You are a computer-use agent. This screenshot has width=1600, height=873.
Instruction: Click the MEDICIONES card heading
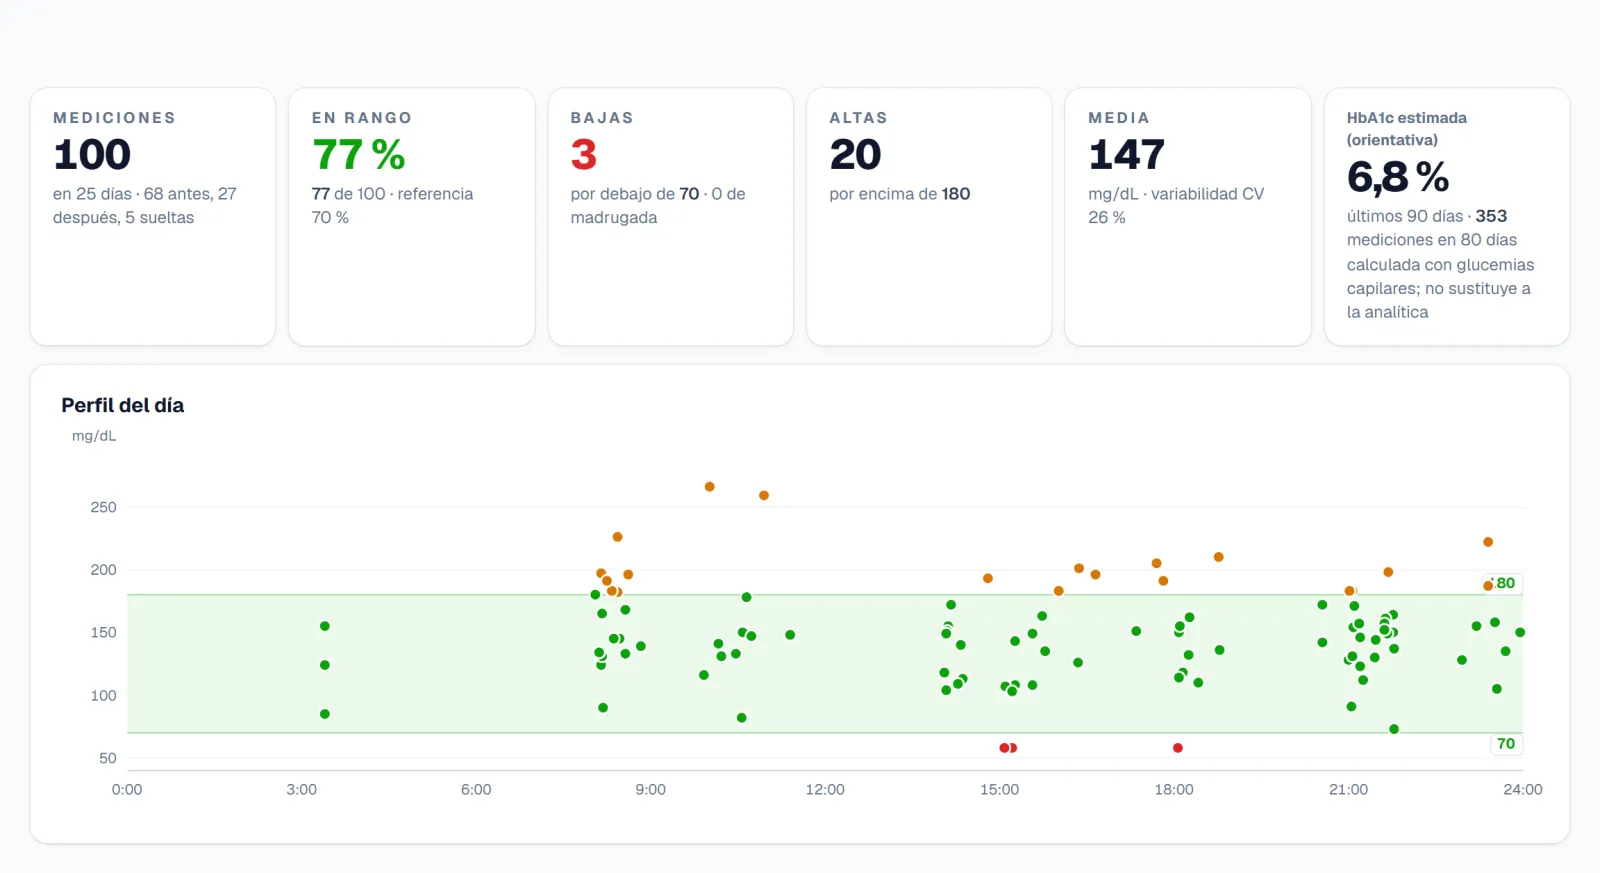[x=114, y=118]
